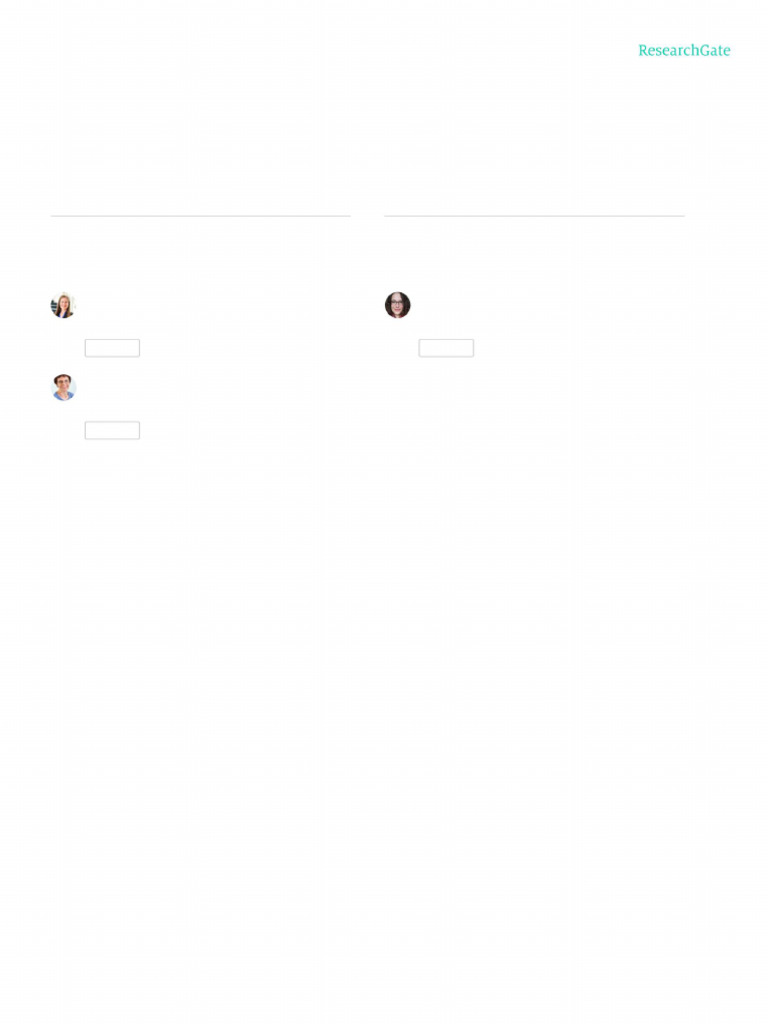
Task: Click the left gray divider line
Action: click(200, 216)
